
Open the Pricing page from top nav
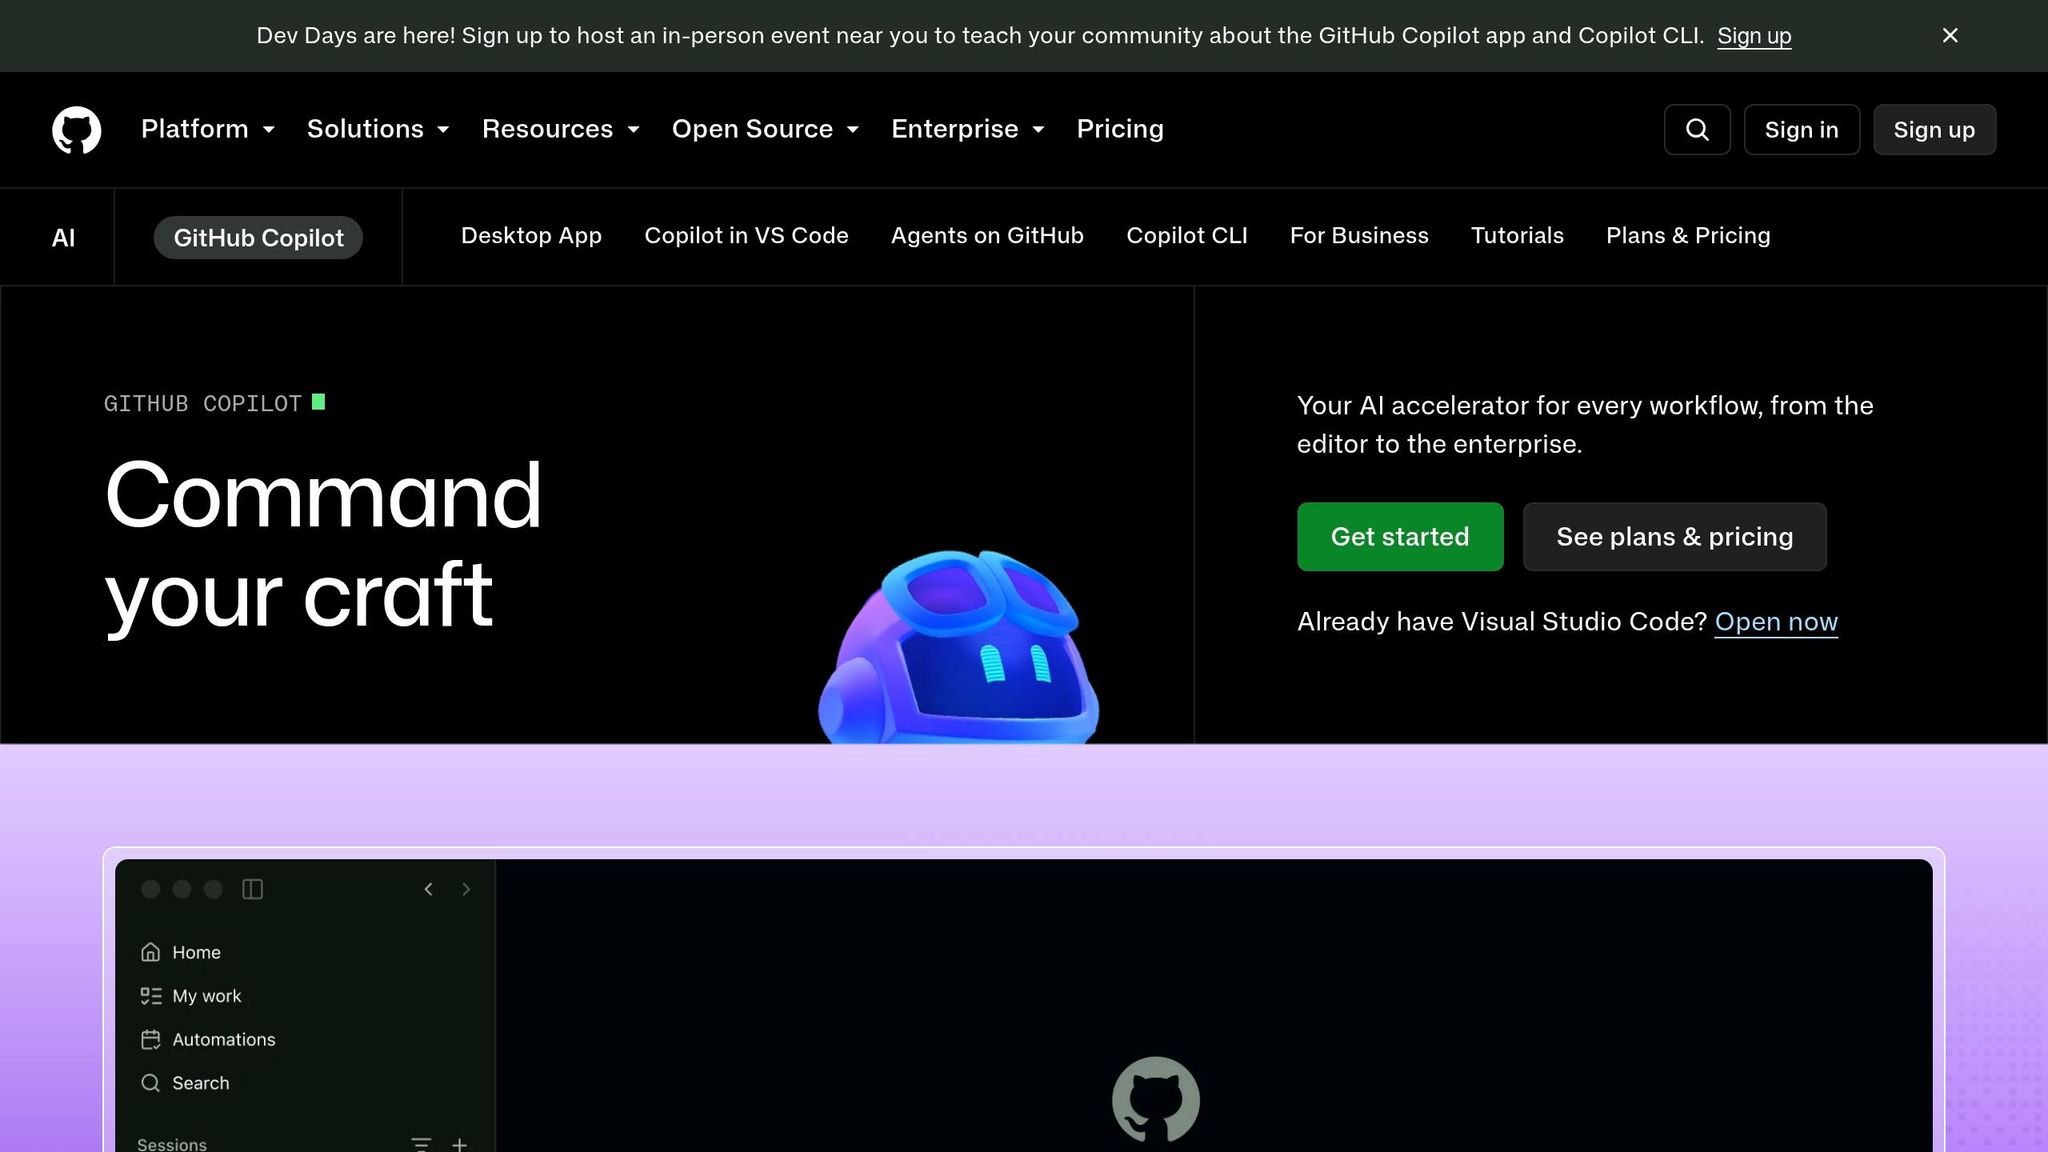[1120, 129]
